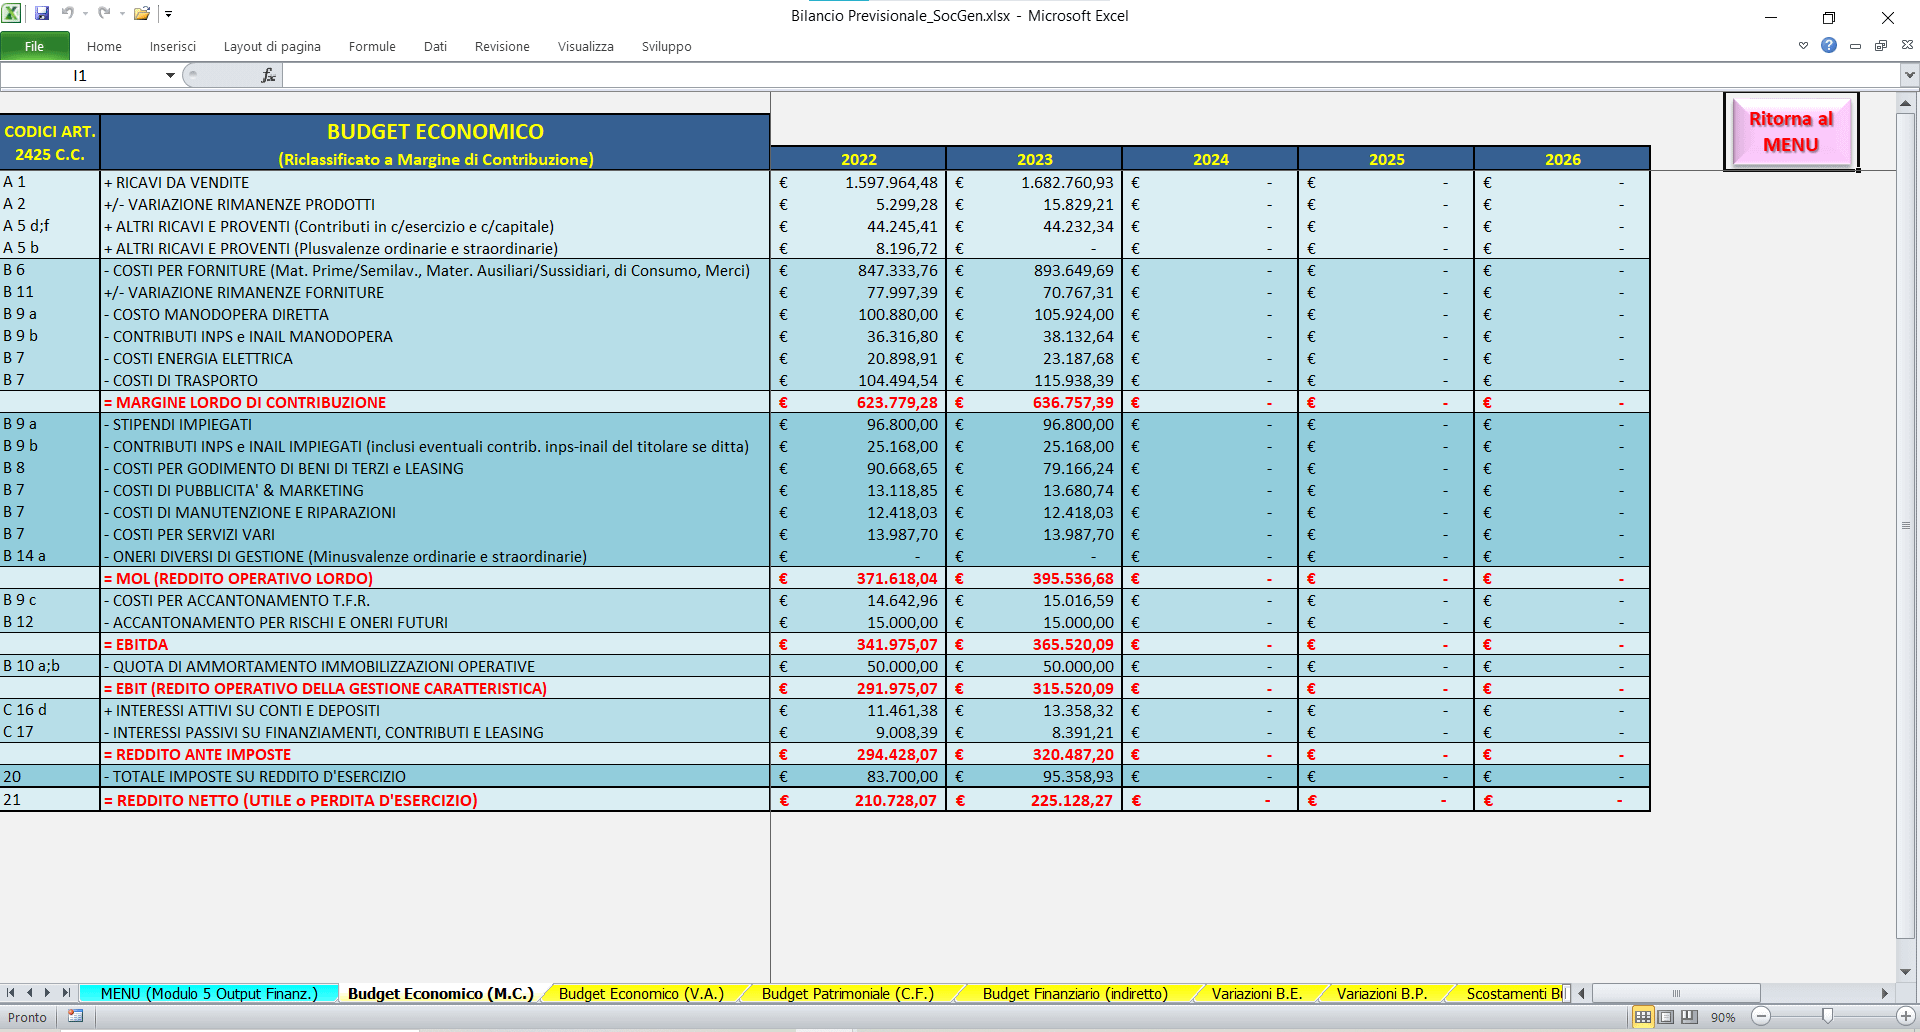Switch to Variazioni B.P. sheet

click(1382, 993)
